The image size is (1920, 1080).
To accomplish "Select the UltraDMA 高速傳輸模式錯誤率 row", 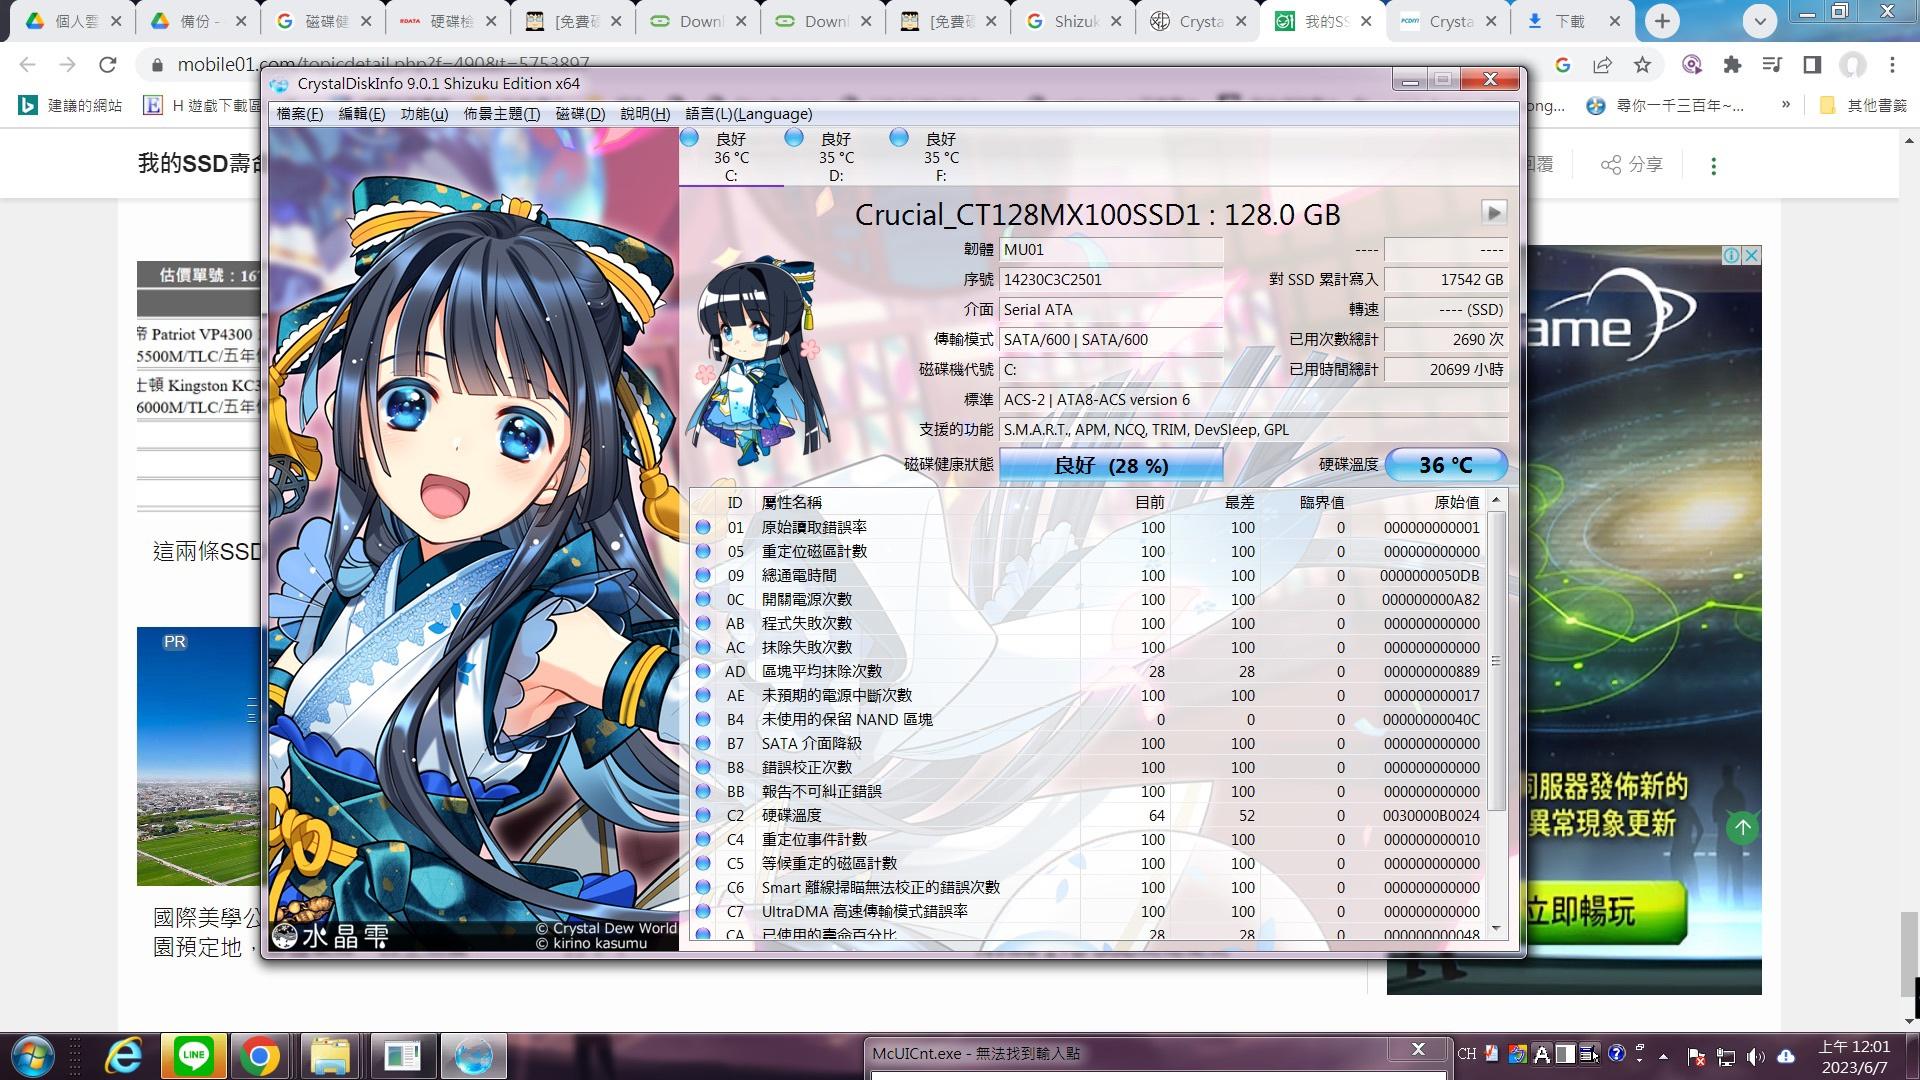I will click(1088, 911).
